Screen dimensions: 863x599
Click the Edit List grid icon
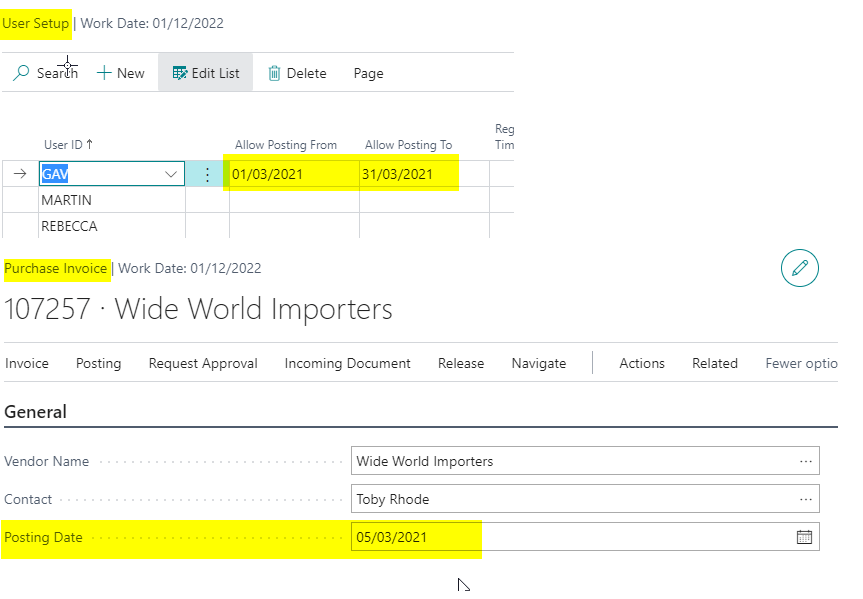[180, 73]
